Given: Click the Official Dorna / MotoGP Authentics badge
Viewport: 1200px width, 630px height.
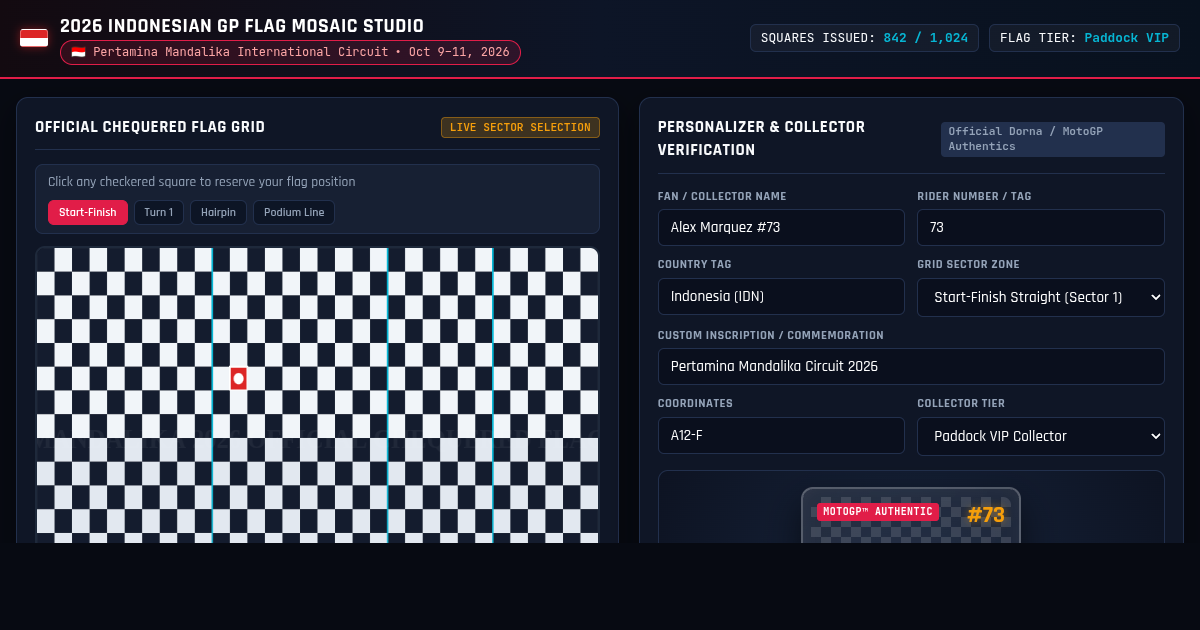Looking at the screenshot, I should (x=1053, y=139).
